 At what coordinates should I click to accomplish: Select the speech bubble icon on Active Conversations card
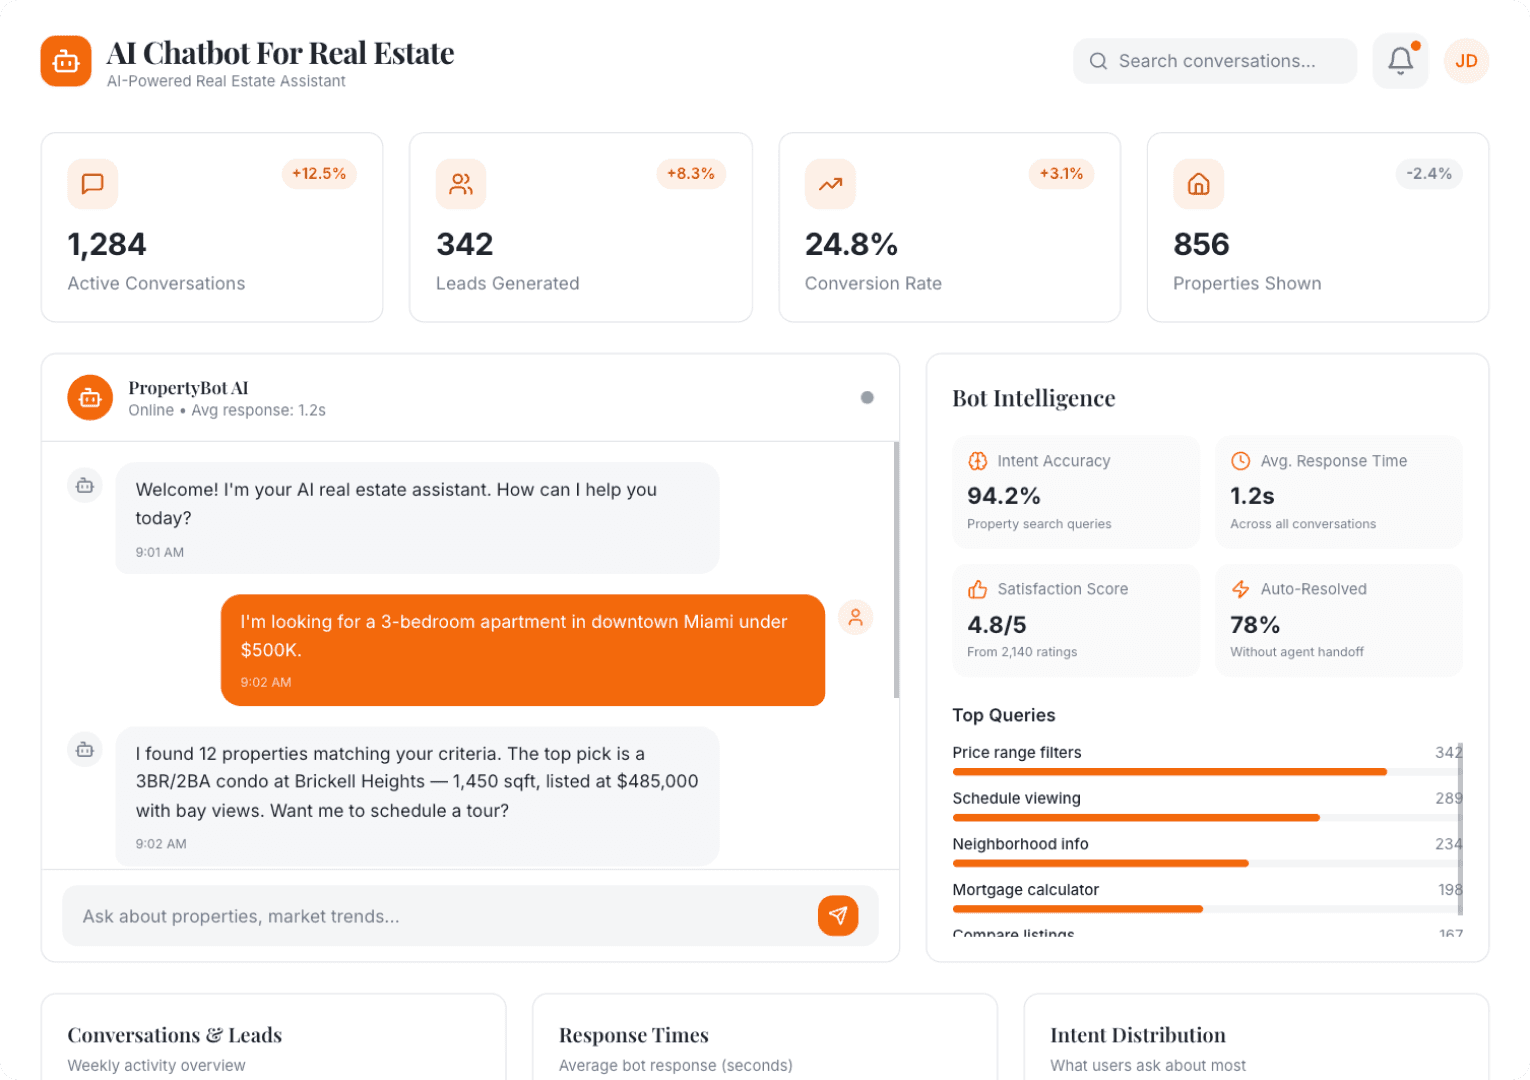[92, 184]
